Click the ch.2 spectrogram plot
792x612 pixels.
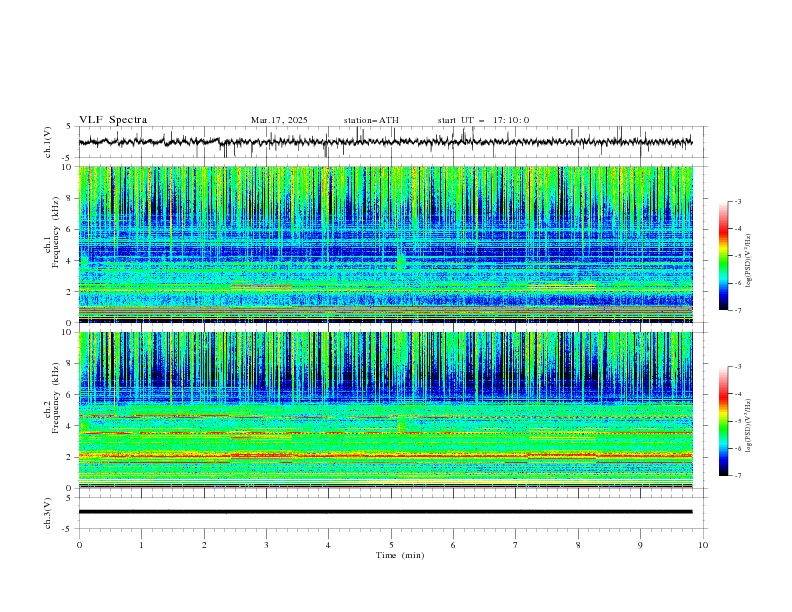tap(385, 410)
